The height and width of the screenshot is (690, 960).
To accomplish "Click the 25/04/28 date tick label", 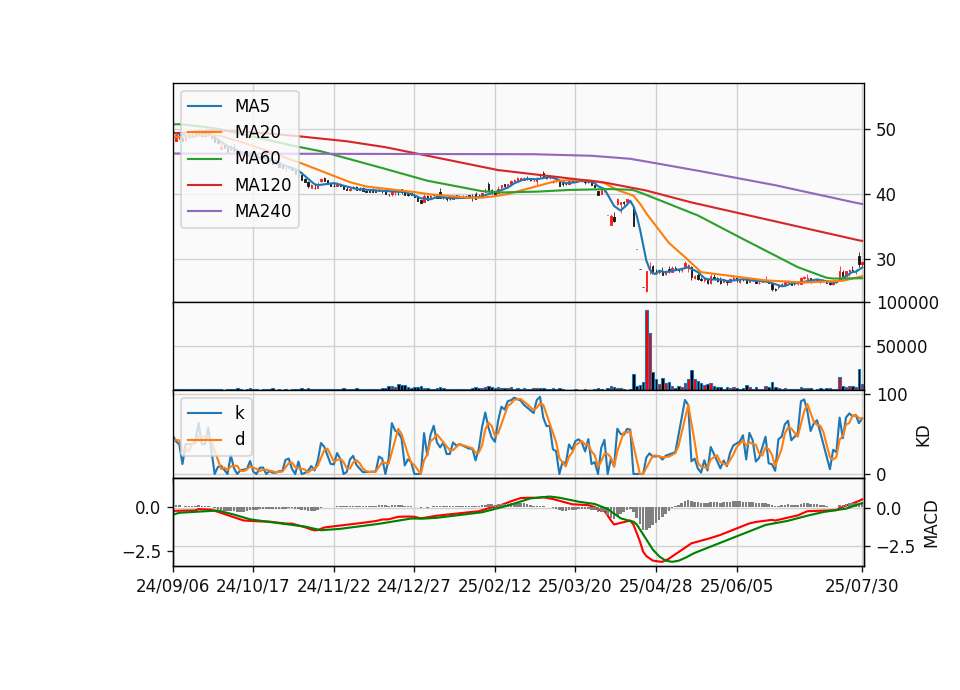I will point(656,586).
